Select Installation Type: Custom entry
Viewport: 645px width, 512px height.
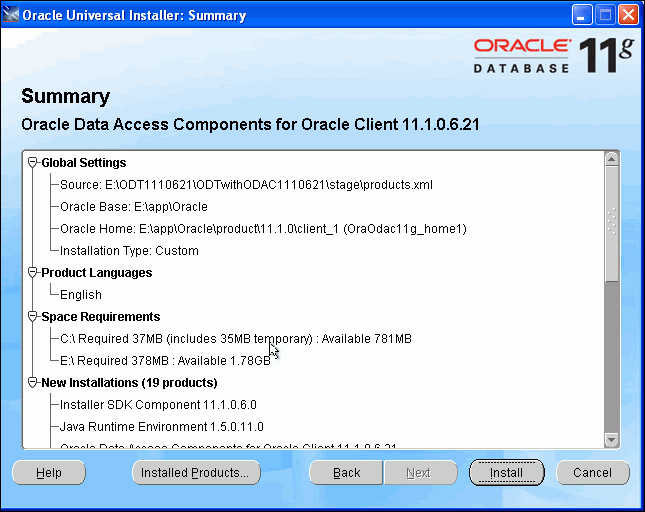click(129, 251)
